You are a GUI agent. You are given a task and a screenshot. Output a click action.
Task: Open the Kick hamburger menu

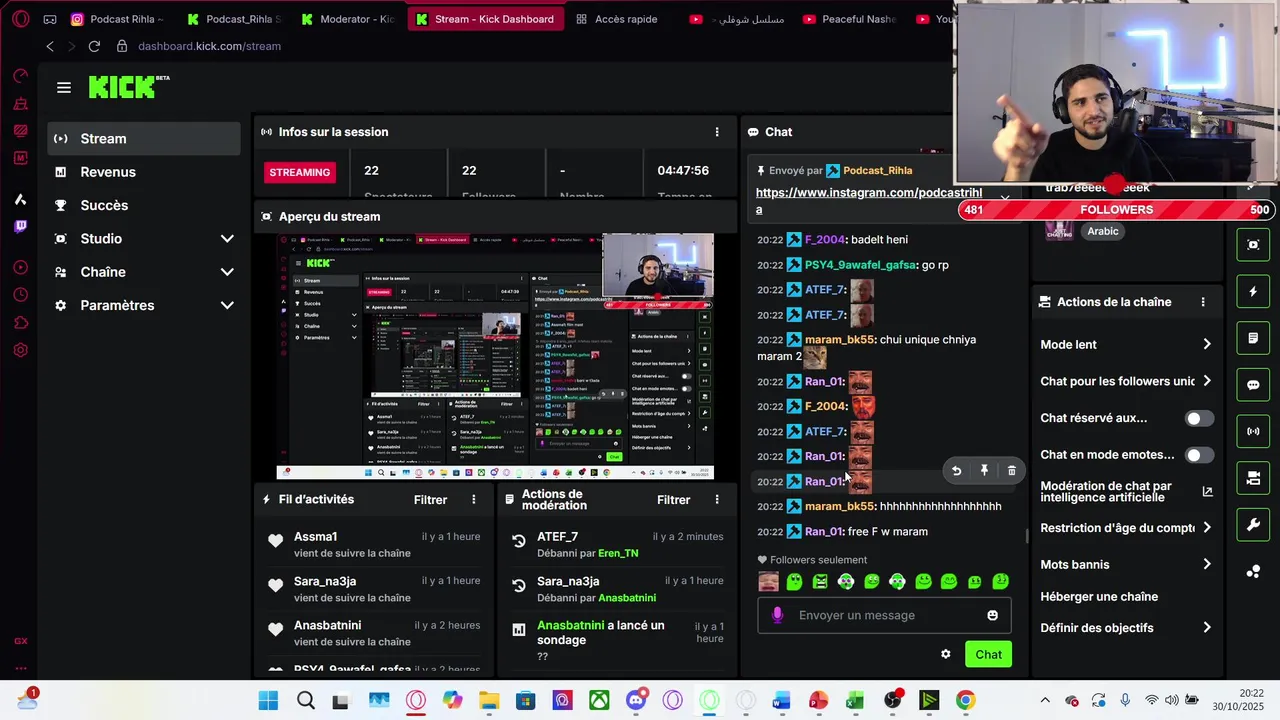64,88
